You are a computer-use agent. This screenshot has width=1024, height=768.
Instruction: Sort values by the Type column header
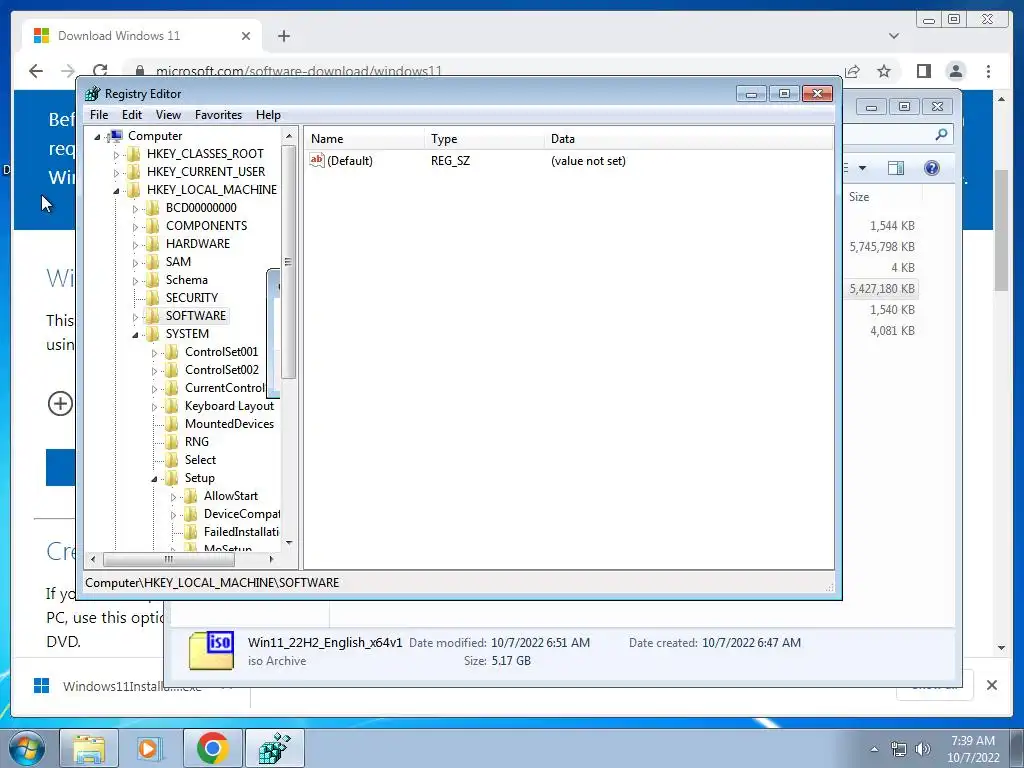point(484,138)
